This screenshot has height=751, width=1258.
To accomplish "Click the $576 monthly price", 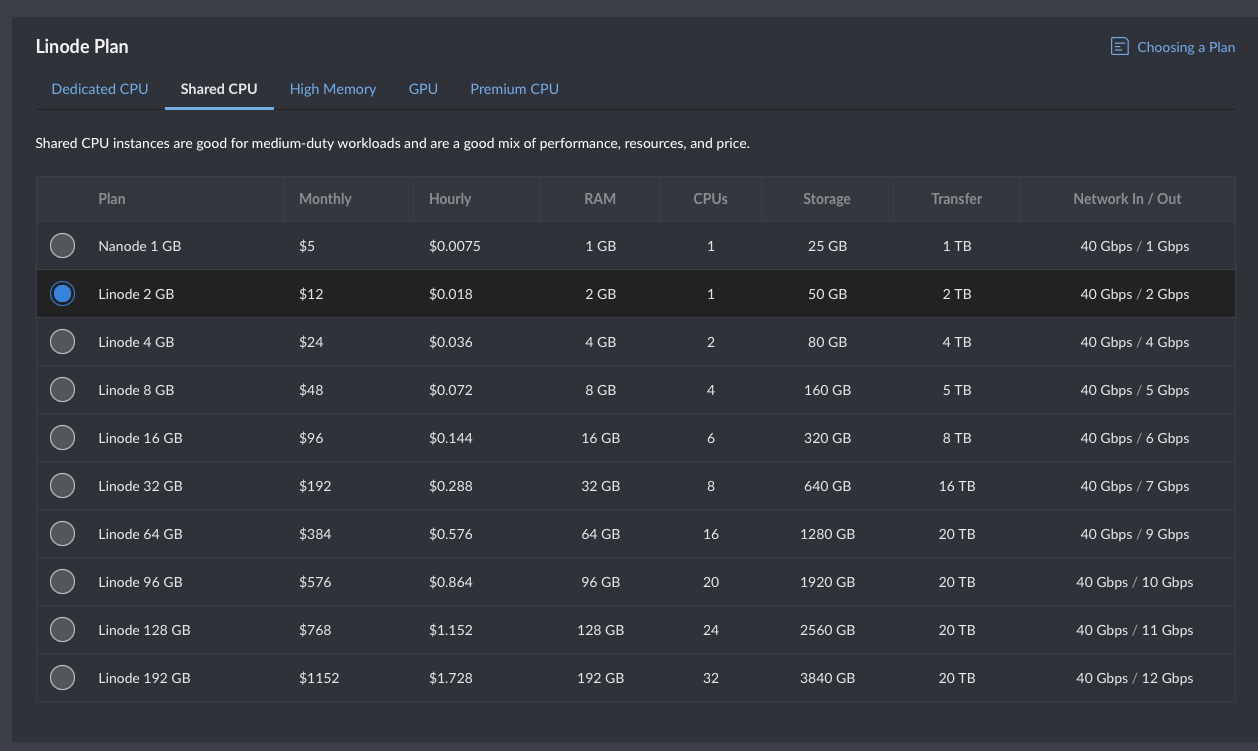I will tap(315, 582).
